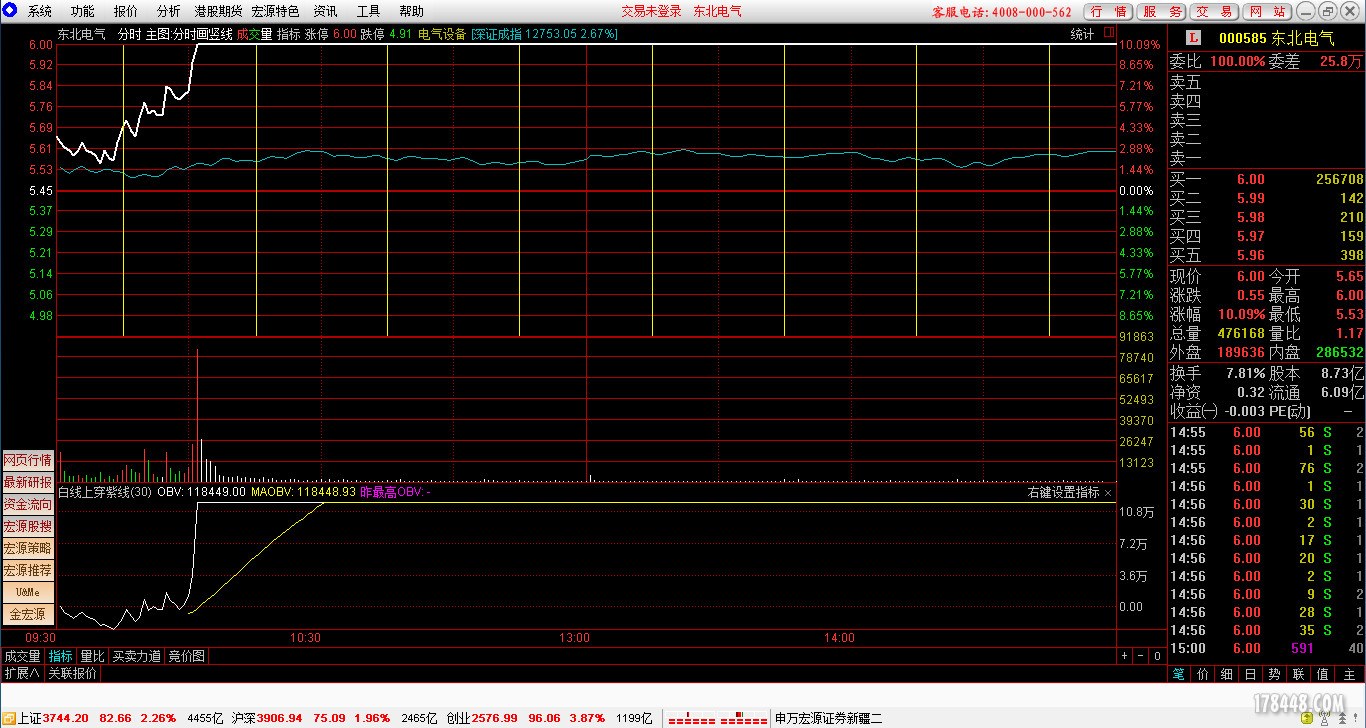Viewport: 1366px width, 728px height.
Task: Open the 宏源特色 menu
Action: (x=275, y=12)
